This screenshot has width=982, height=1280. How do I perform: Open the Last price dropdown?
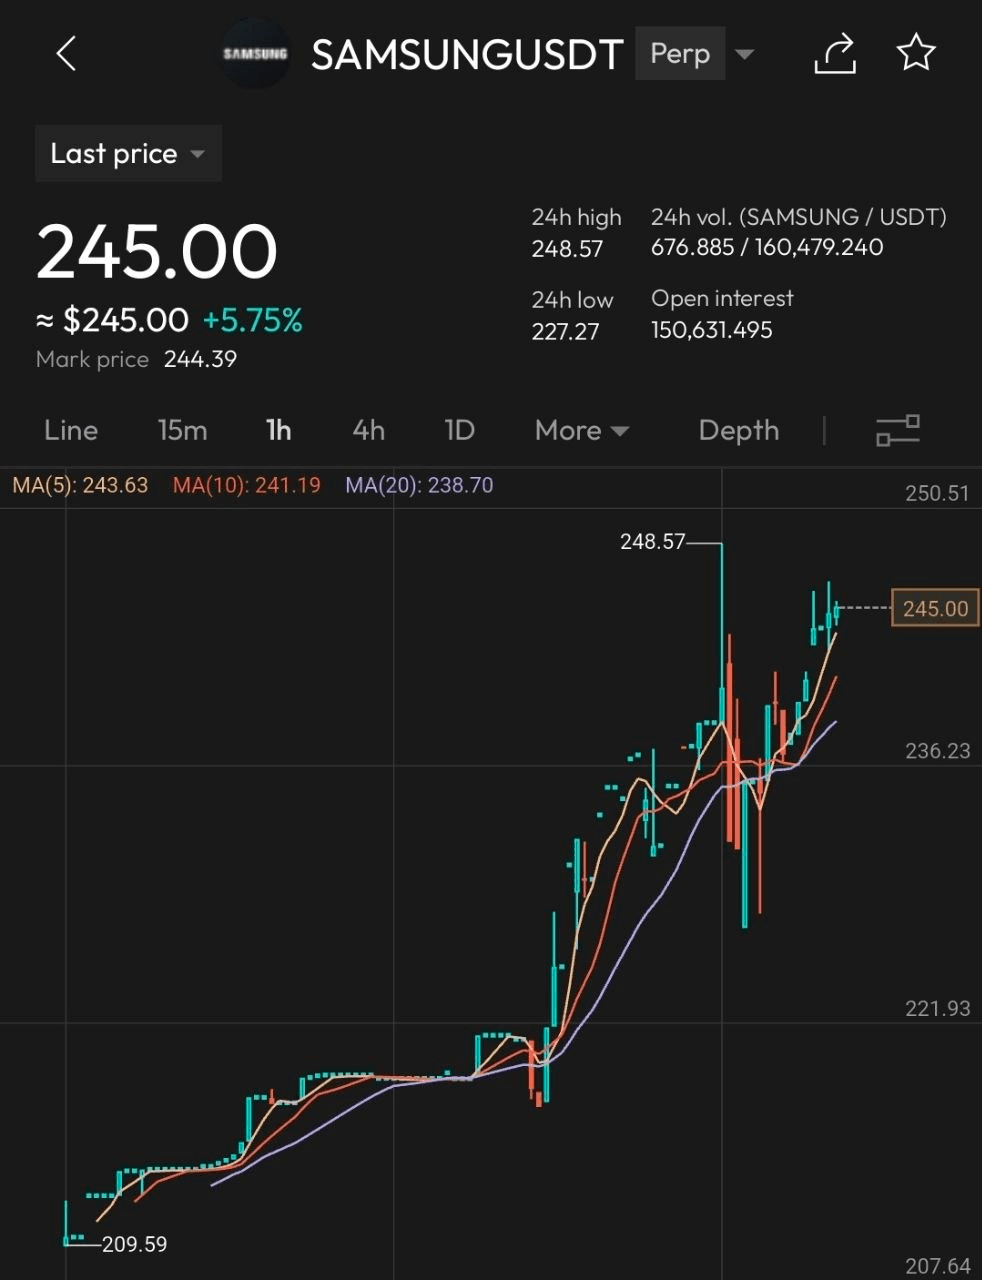tap(128, 154)
